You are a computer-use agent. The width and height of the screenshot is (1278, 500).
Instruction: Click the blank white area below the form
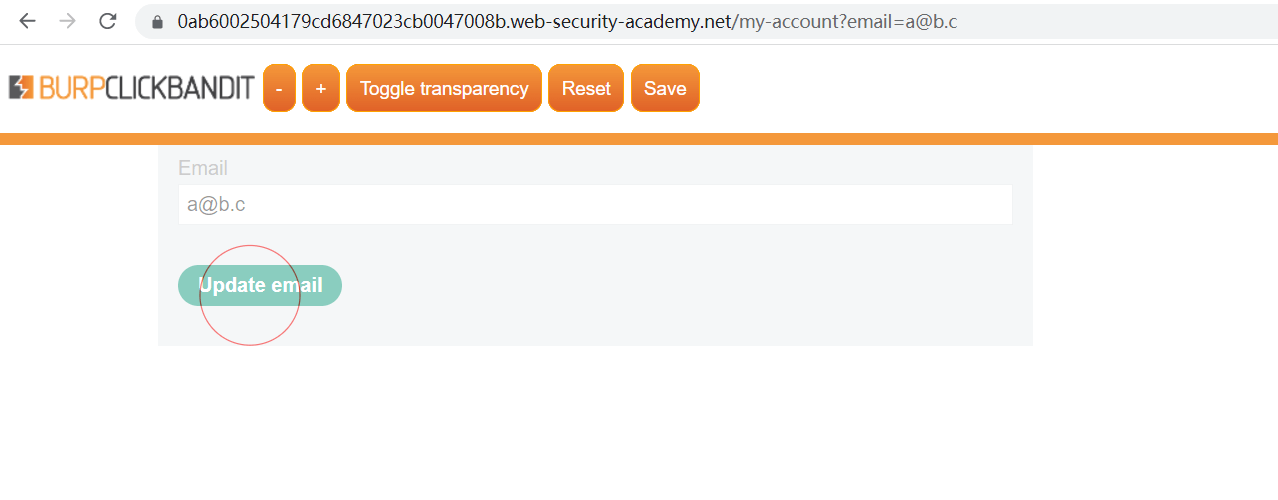click(640, 430)
